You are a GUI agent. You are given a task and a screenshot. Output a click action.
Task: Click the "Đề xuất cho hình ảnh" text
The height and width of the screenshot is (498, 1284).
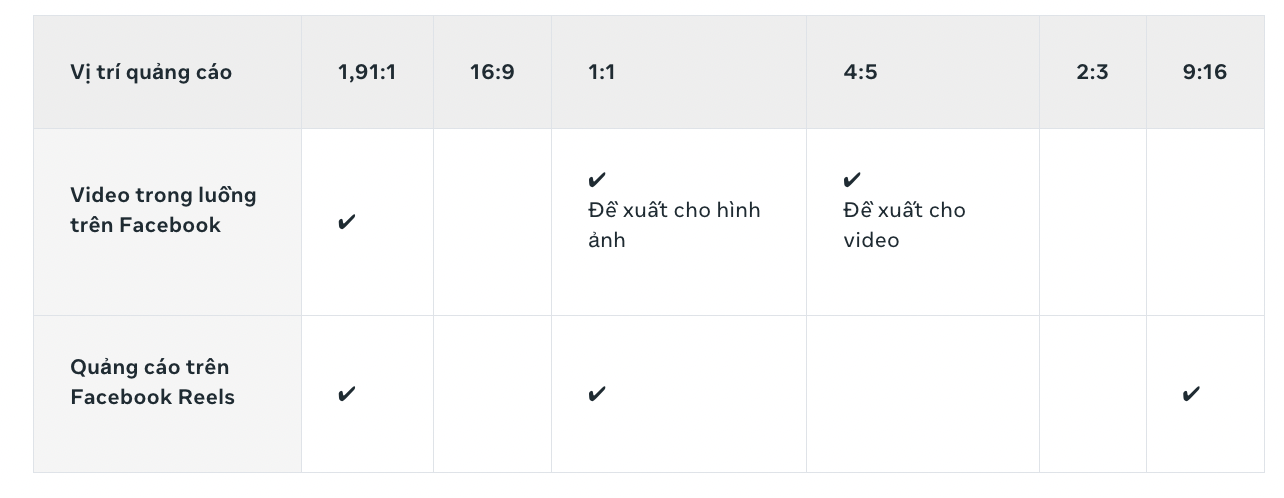(x=674, y=225)
